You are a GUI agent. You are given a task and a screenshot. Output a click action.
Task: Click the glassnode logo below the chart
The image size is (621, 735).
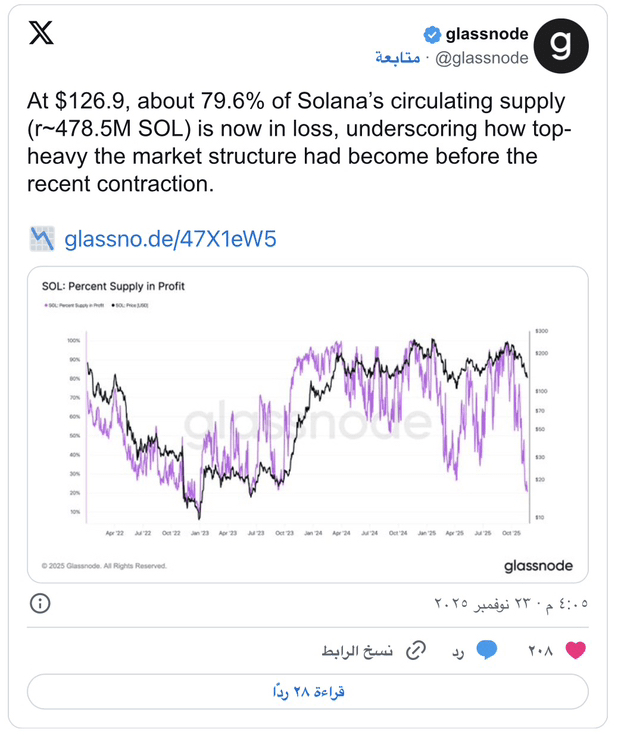tap(538, 565)
